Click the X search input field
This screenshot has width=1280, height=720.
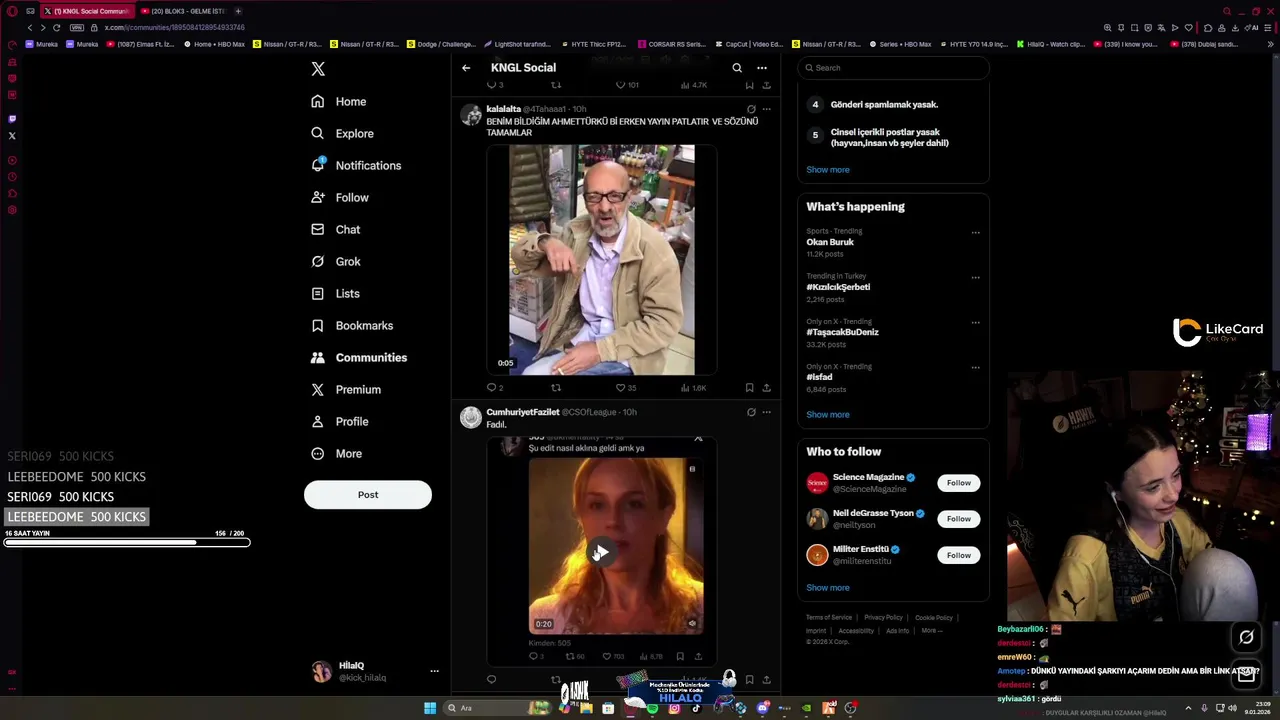(x=893, y=68)
